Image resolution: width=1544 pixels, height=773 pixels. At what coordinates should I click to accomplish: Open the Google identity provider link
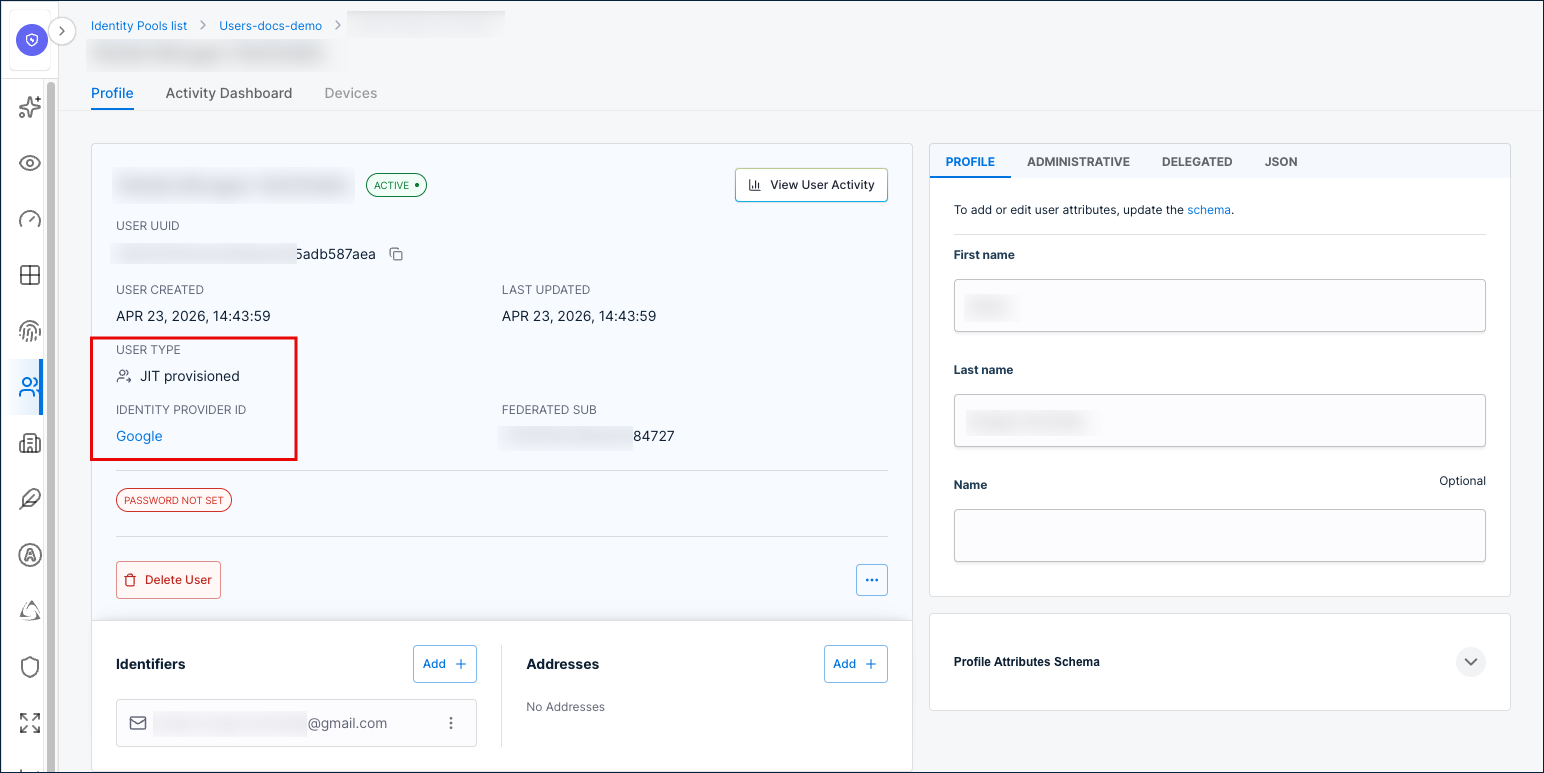[139, 436]
